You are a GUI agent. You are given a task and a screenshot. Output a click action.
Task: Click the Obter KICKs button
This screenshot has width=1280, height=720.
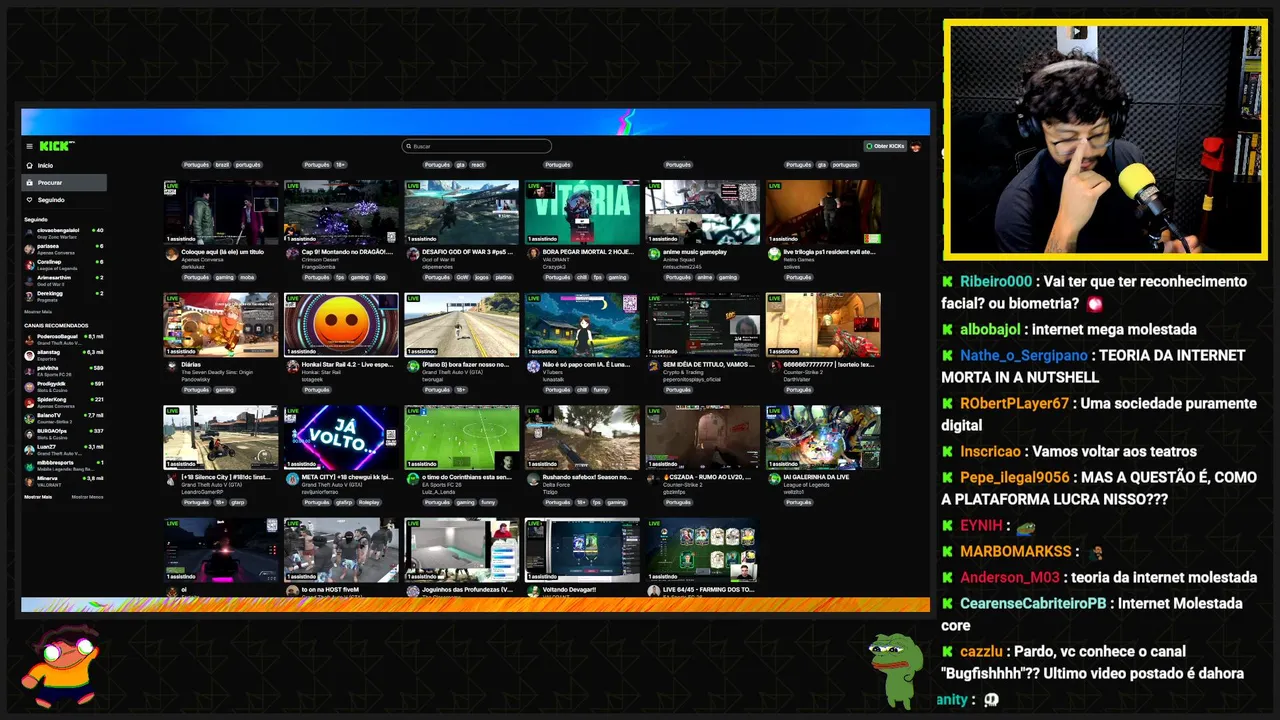[884, 146]
